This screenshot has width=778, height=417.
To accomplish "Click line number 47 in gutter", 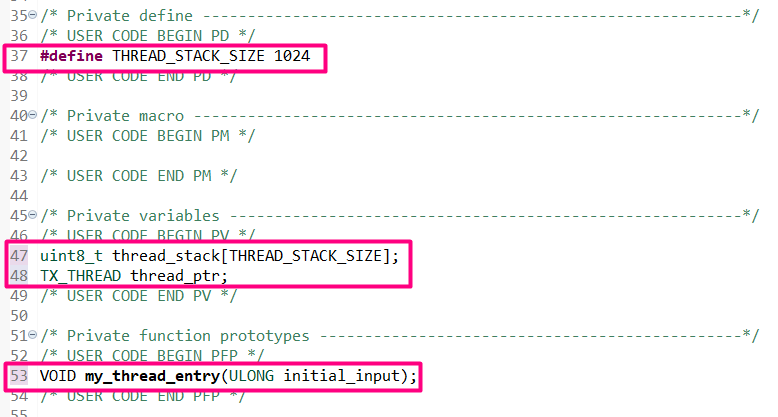I will pyautogui.click(x=19, y=256).
